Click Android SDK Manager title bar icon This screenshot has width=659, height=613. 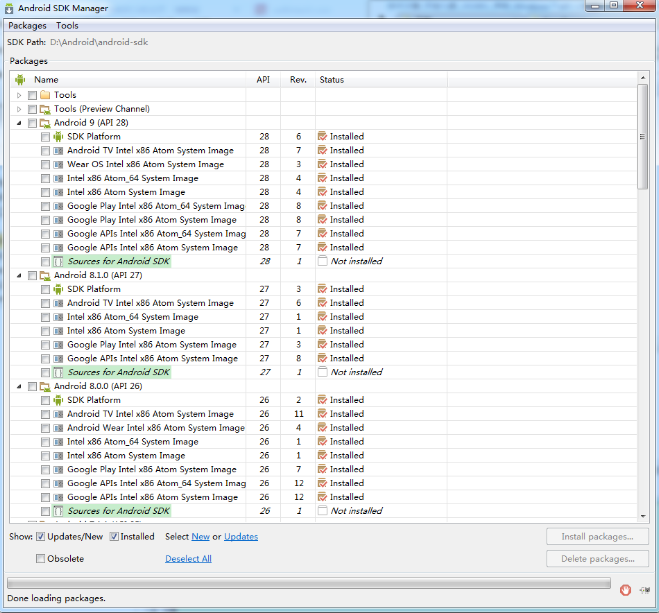pyautogui.click(x=9, y=8)
